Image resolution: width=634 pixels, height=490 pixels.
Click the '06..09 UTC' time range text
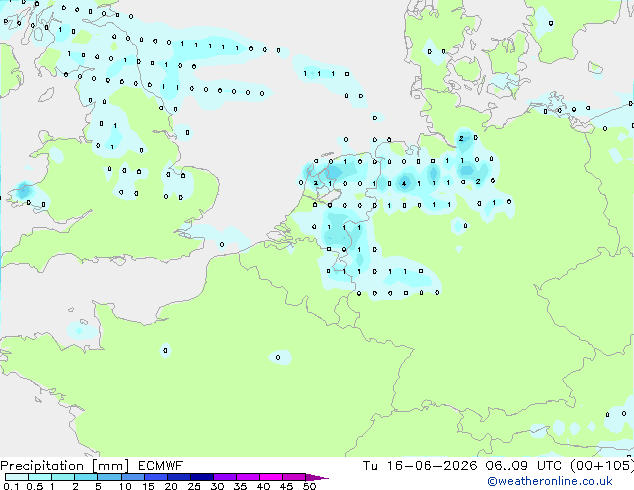(x=524, y=466)
